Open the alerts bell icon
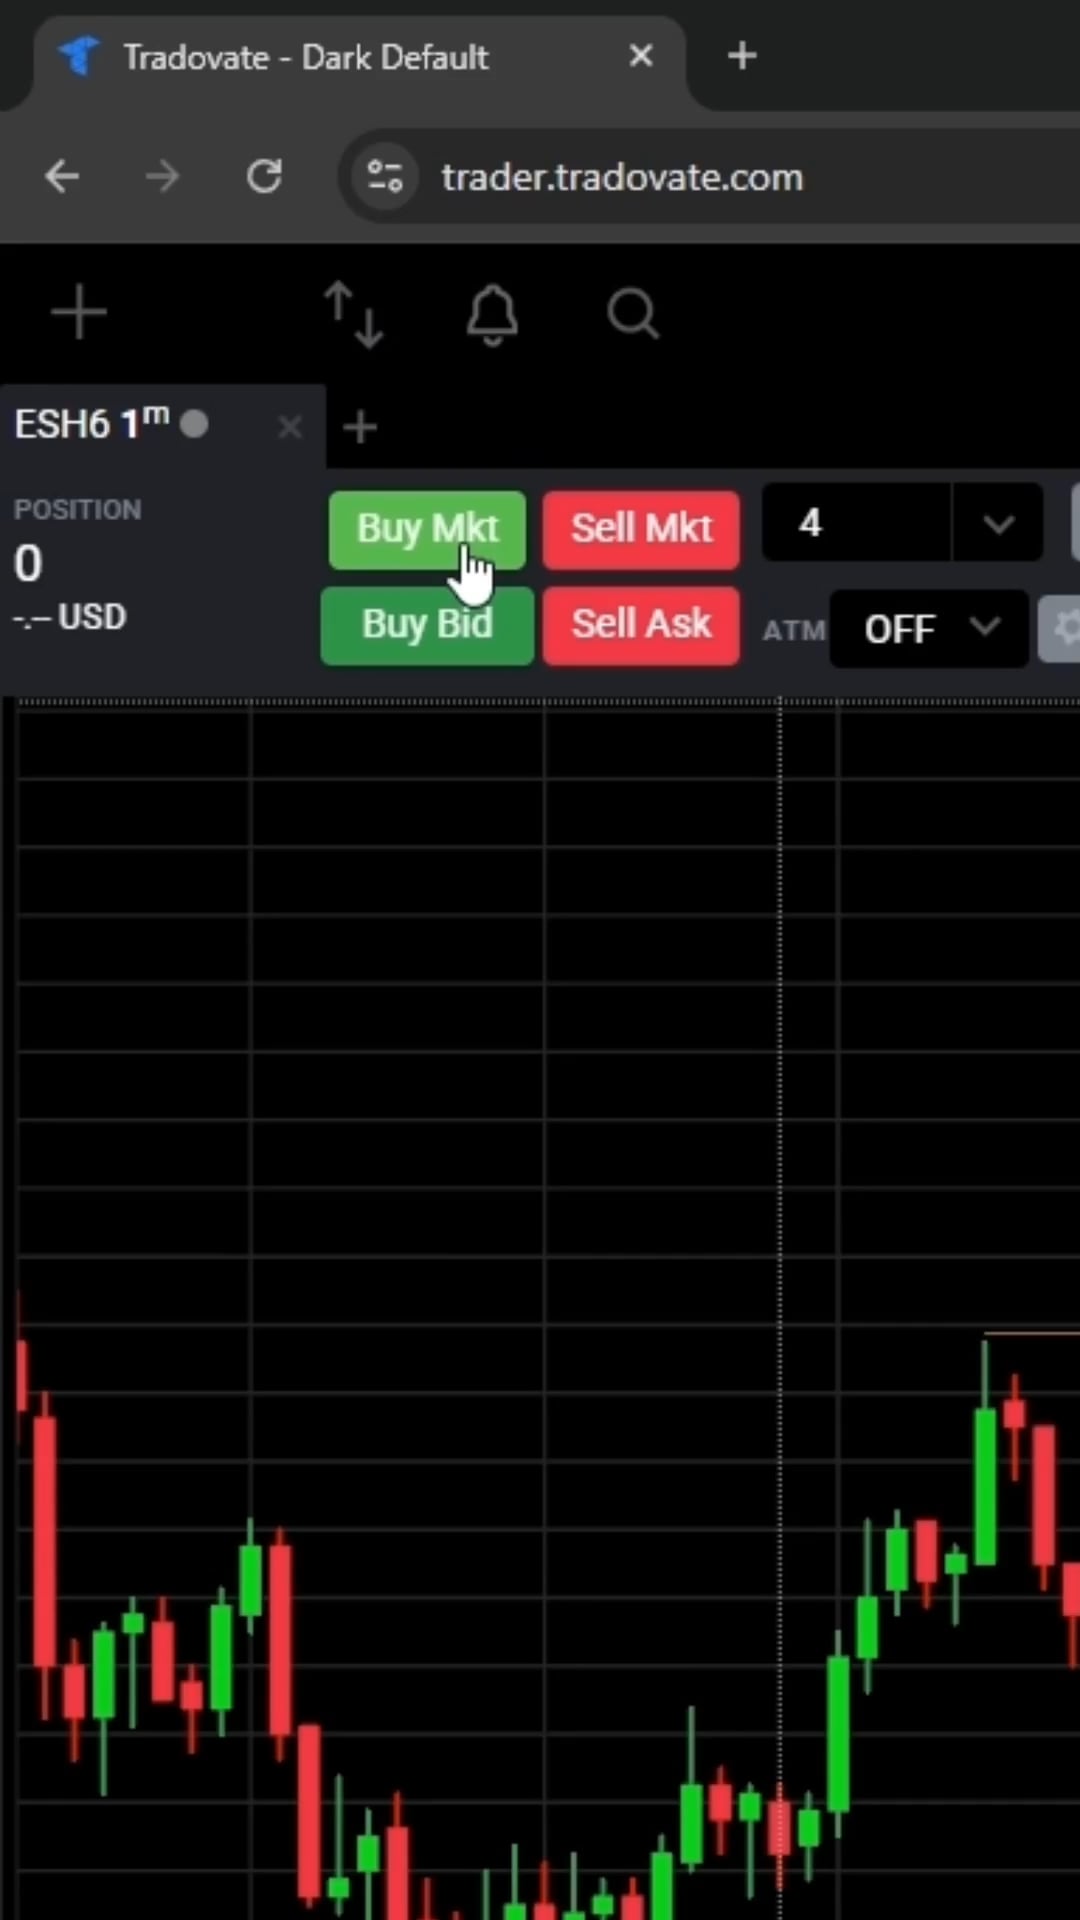Viewport: 1080px width, 1920px height. (493, 314)
